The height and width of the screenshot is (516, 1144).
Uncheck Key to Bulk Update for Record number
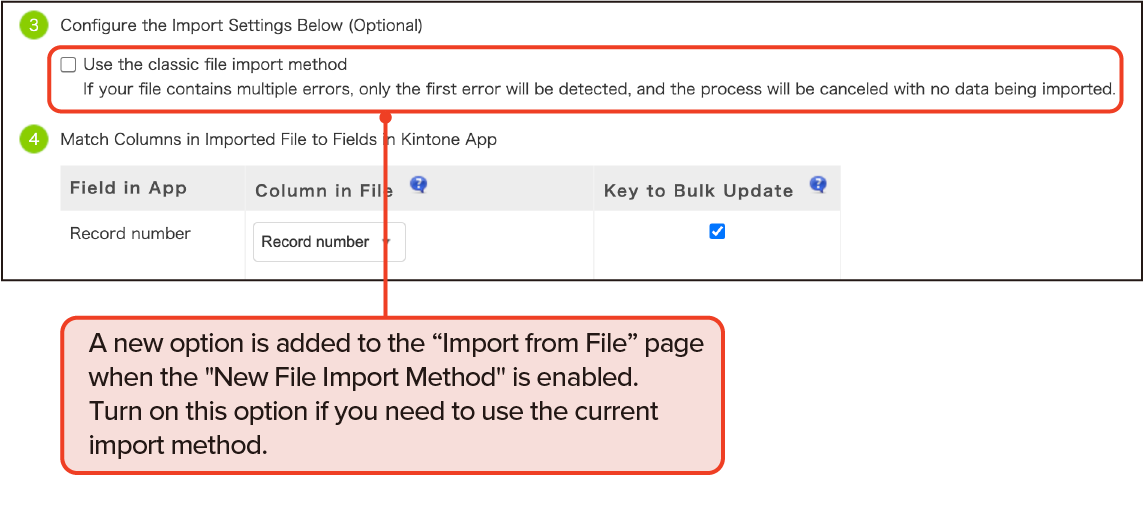coord(716,232)
